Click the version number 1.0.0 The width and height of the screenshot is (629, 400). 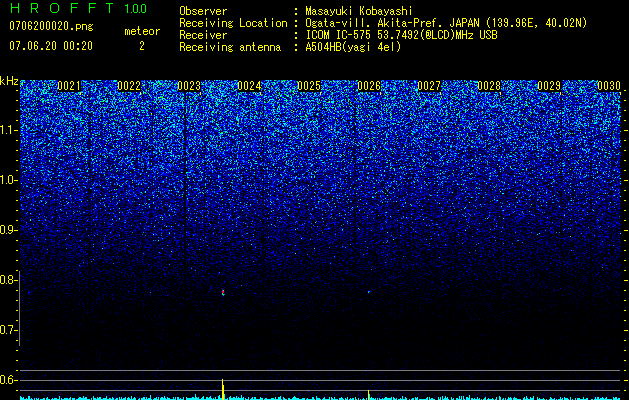136,8
